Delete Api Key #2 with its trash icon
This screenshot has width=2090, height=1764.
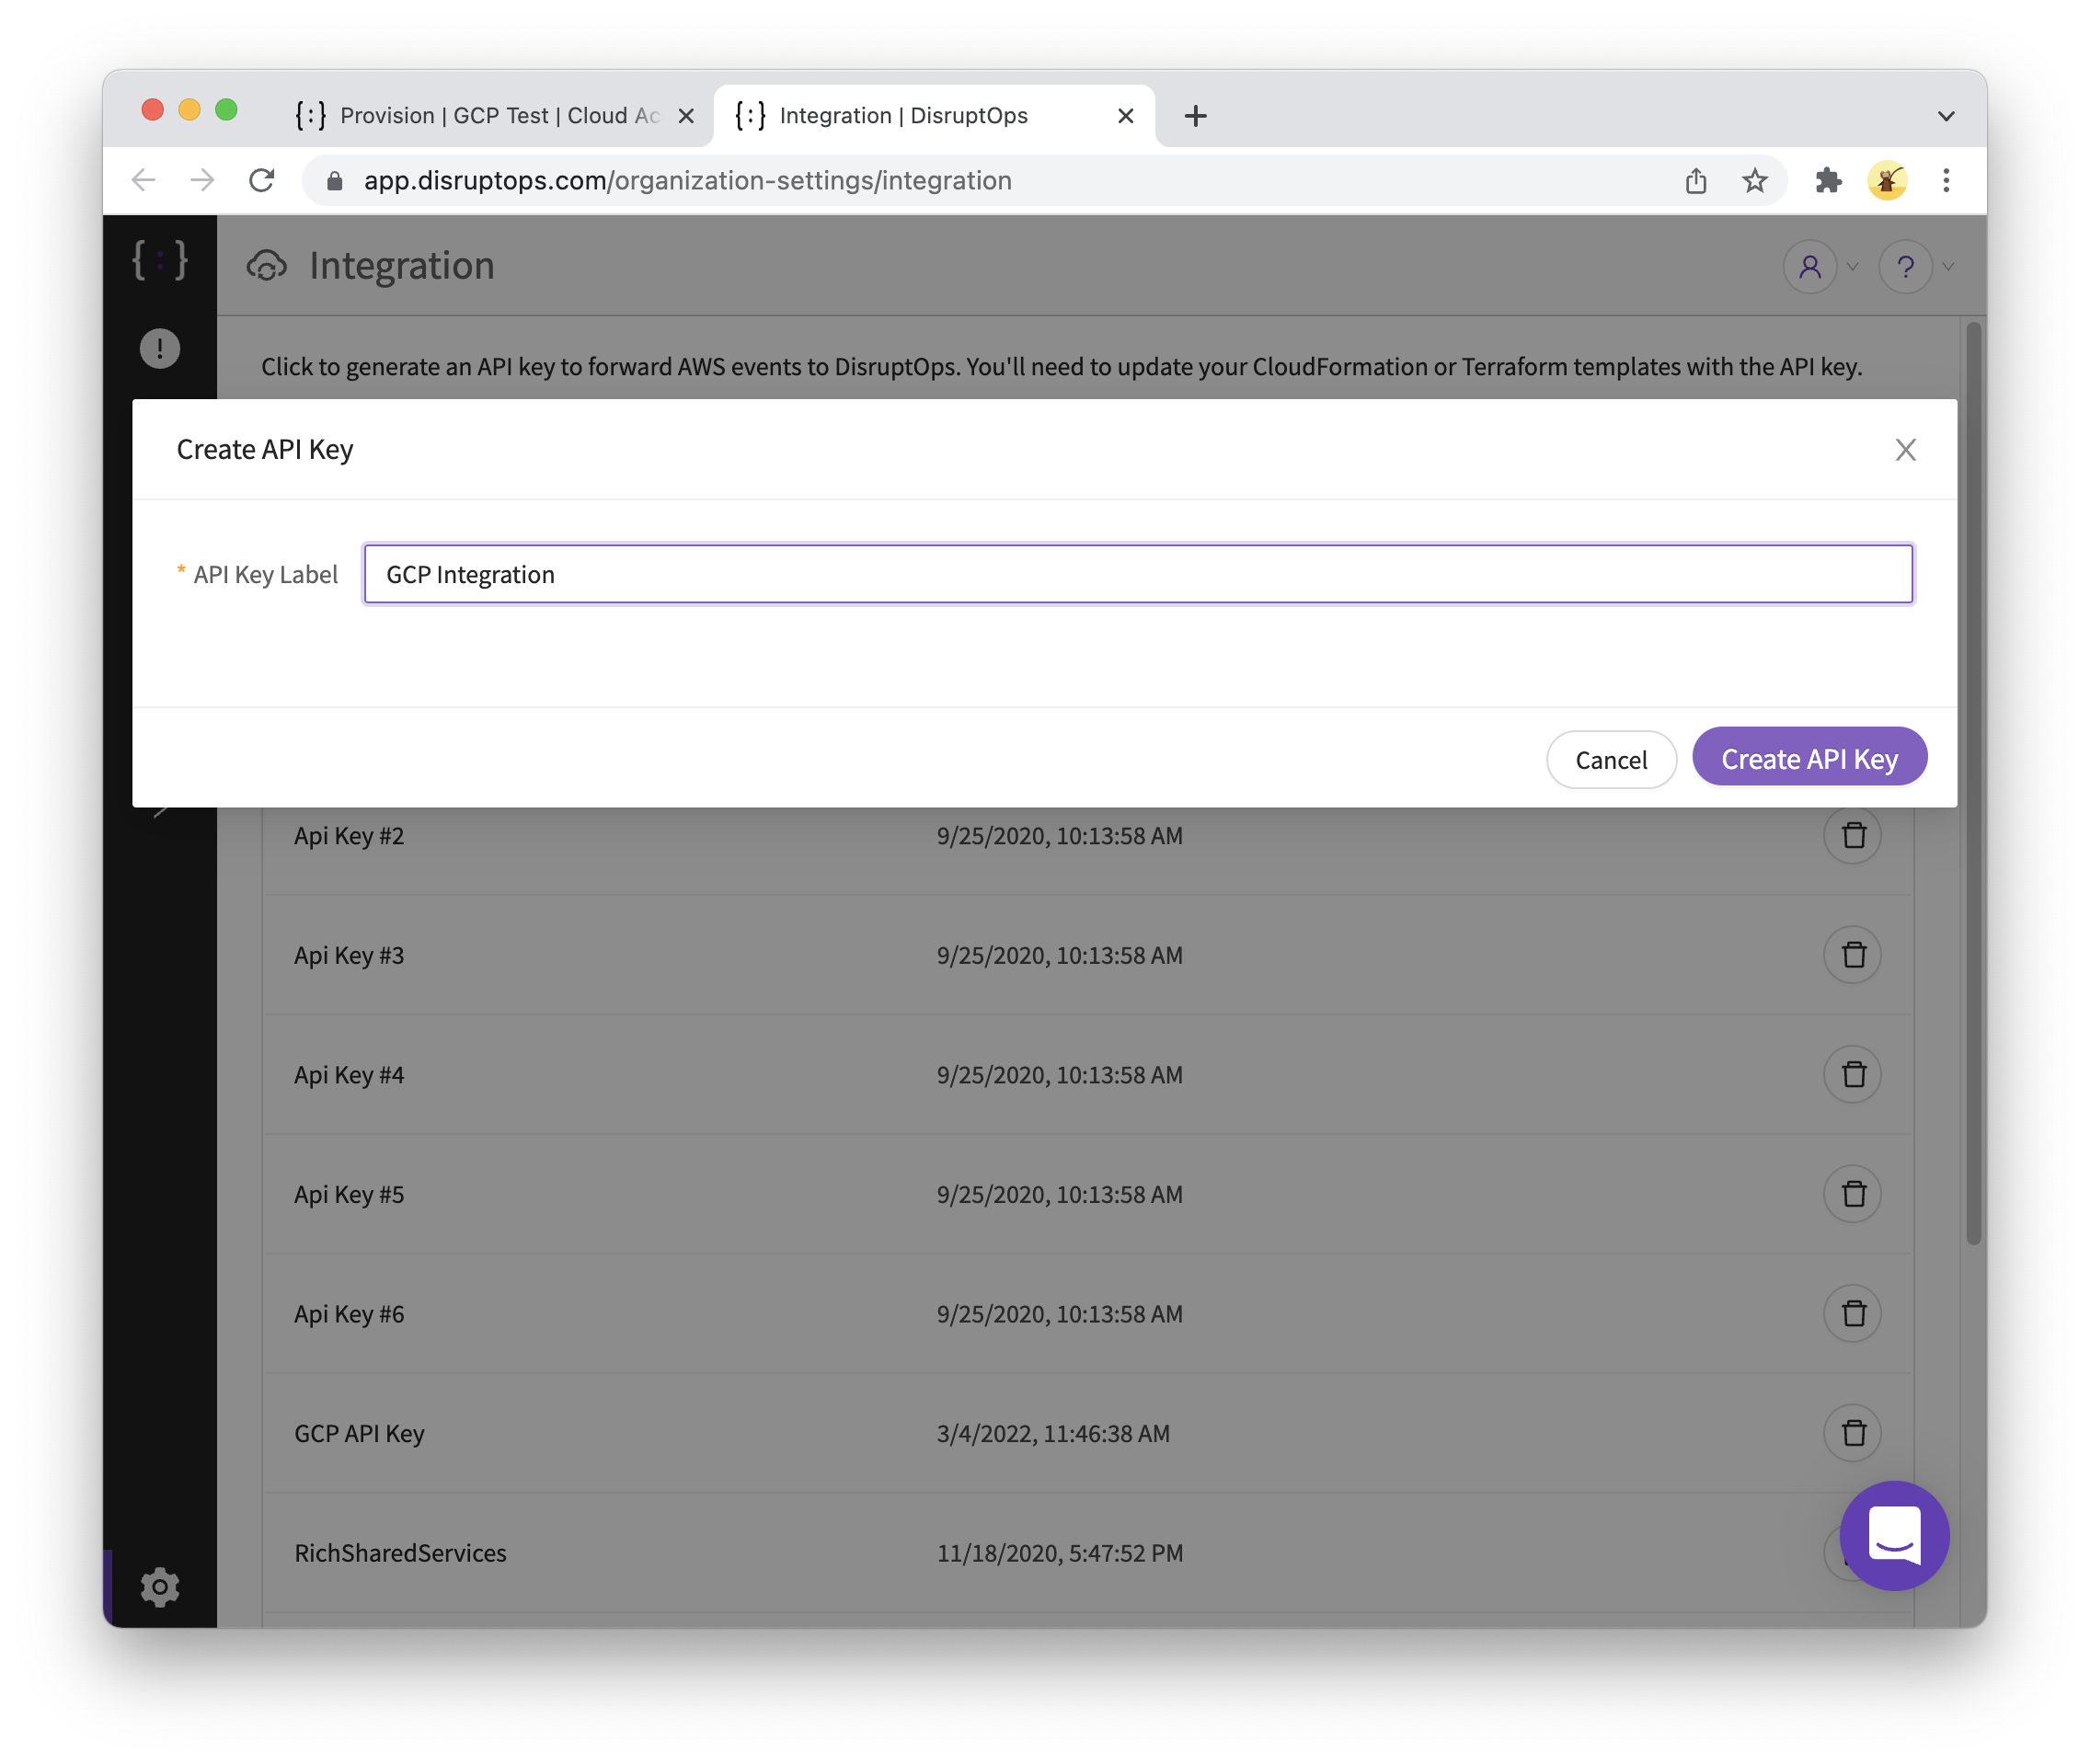click(x=1853, y=835)
